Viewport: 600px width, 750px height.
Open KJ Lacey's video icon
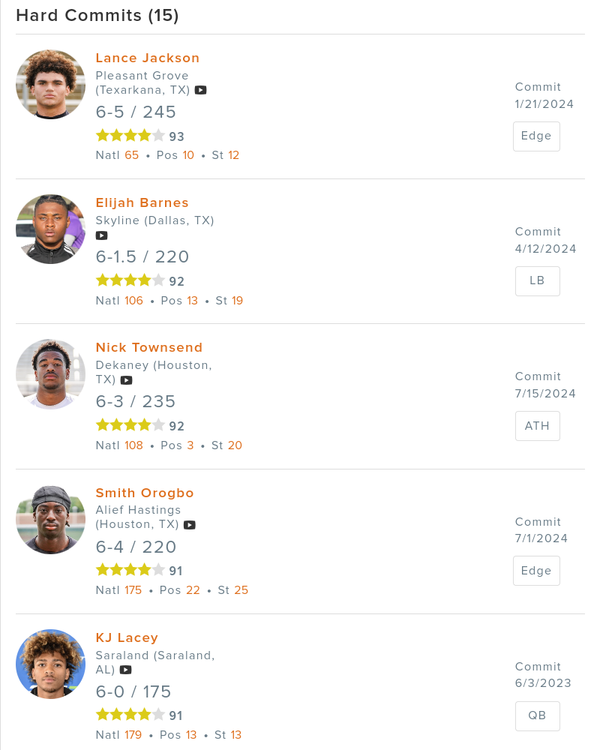coord(126,670)
